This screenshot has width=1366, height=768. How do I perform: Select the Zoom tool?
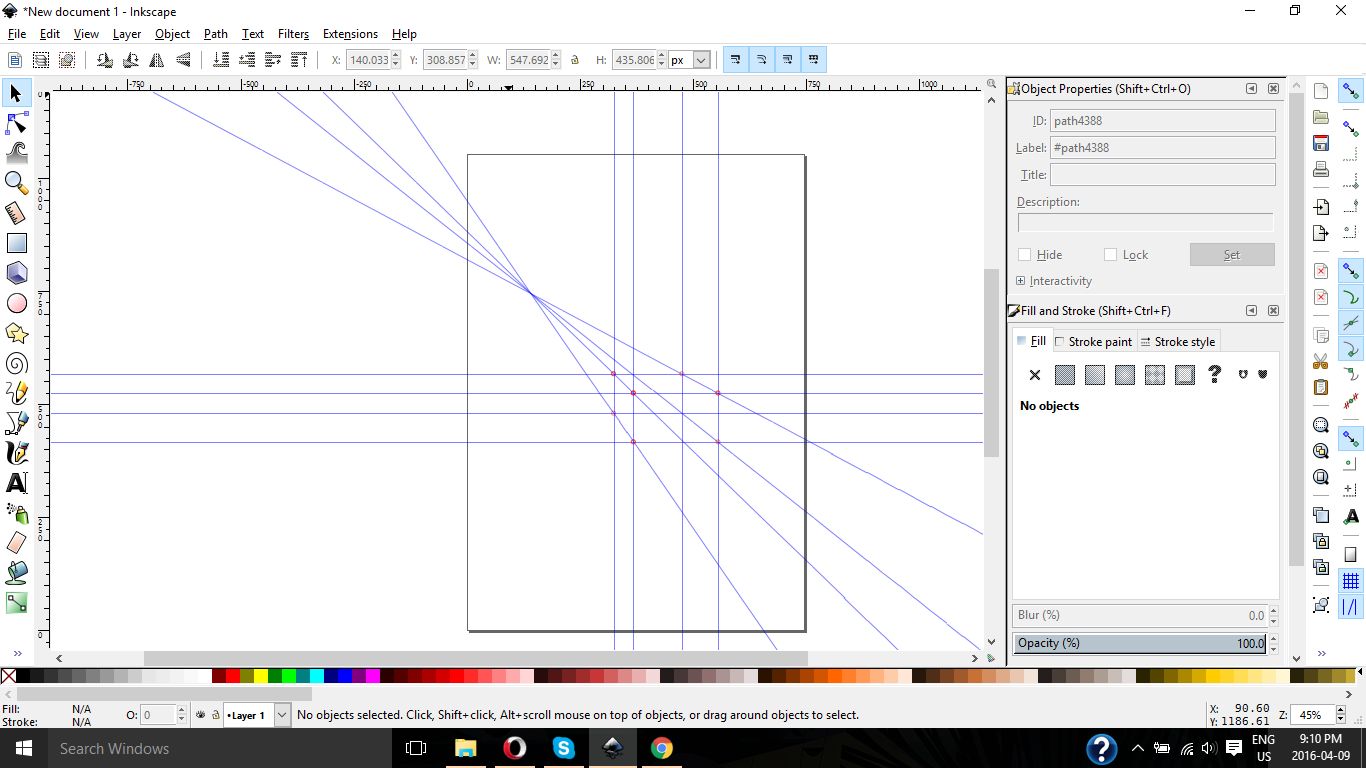pyautogui.click(x=16, y=183)
